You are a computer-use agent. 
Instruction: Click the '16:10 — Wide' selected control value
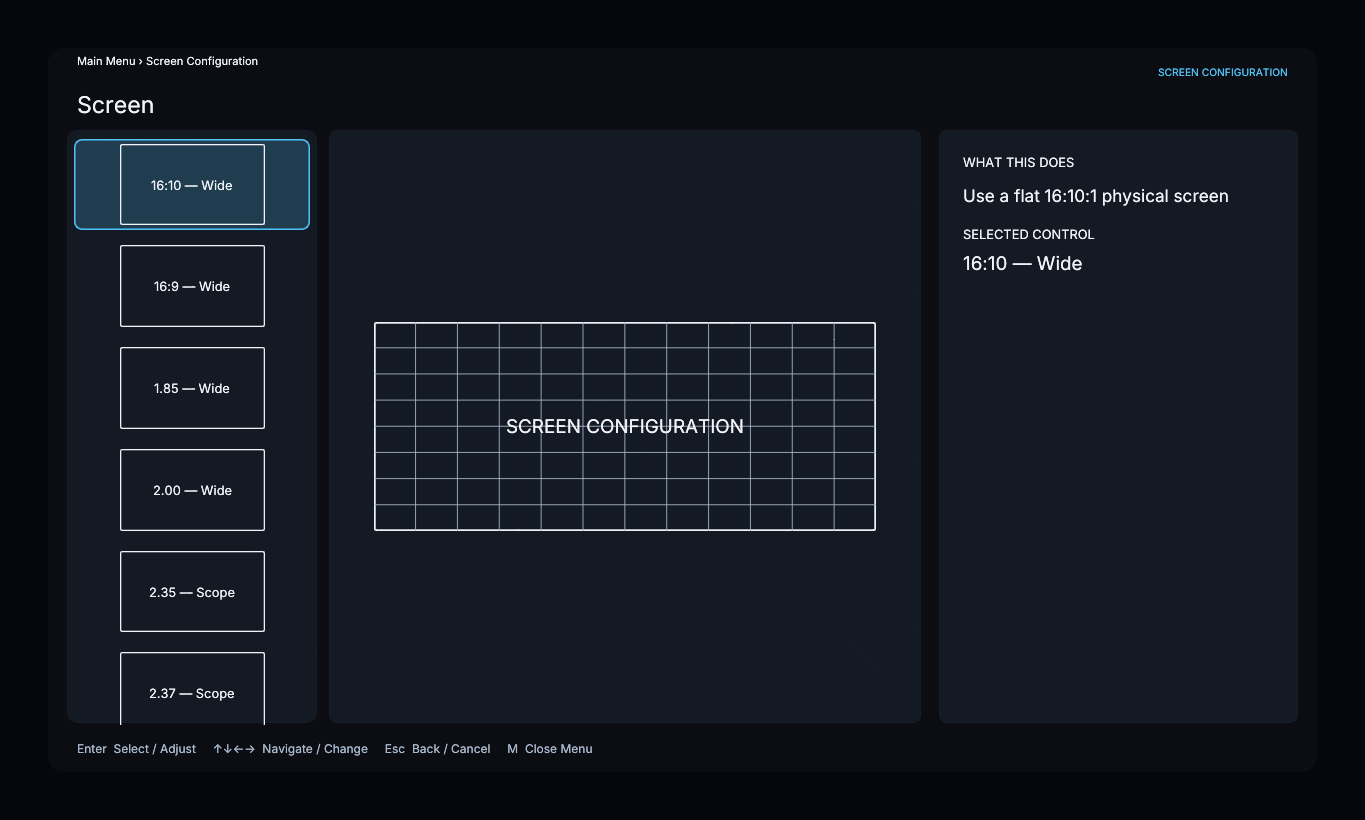pyautogui.click(x=1022, y=263)
